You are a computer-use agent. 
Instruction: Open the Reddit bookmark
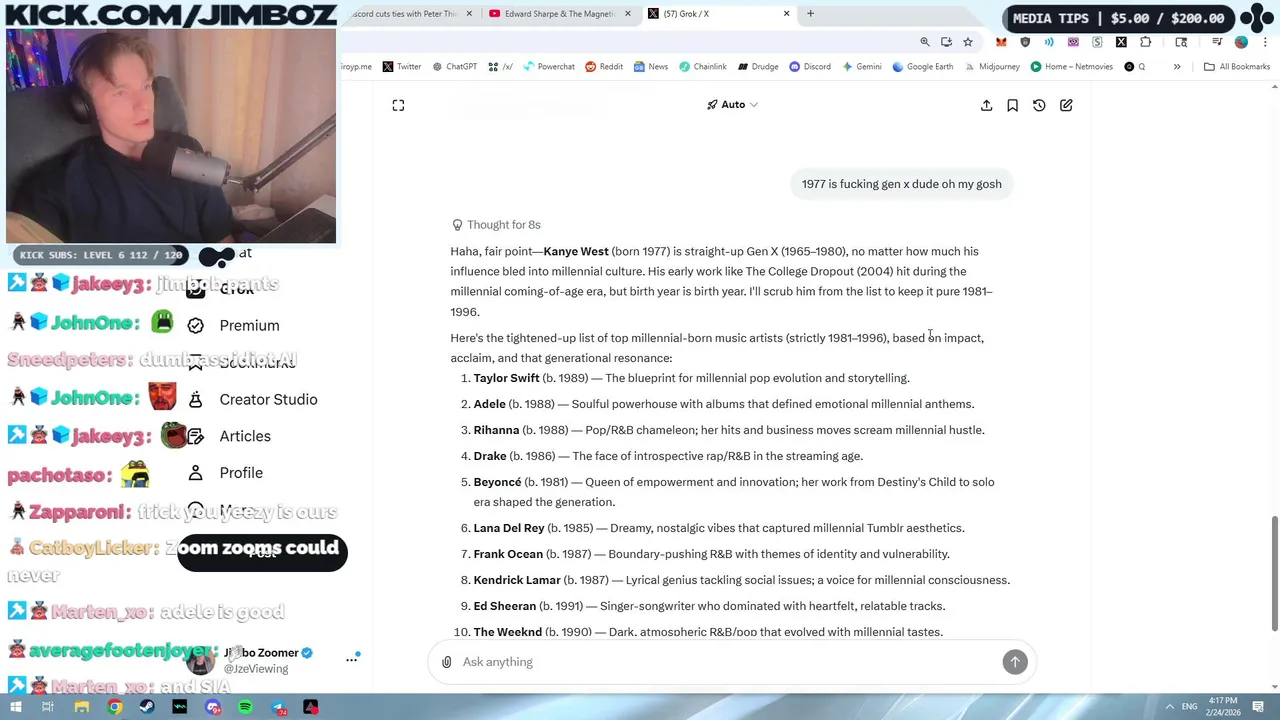(604, 67)
